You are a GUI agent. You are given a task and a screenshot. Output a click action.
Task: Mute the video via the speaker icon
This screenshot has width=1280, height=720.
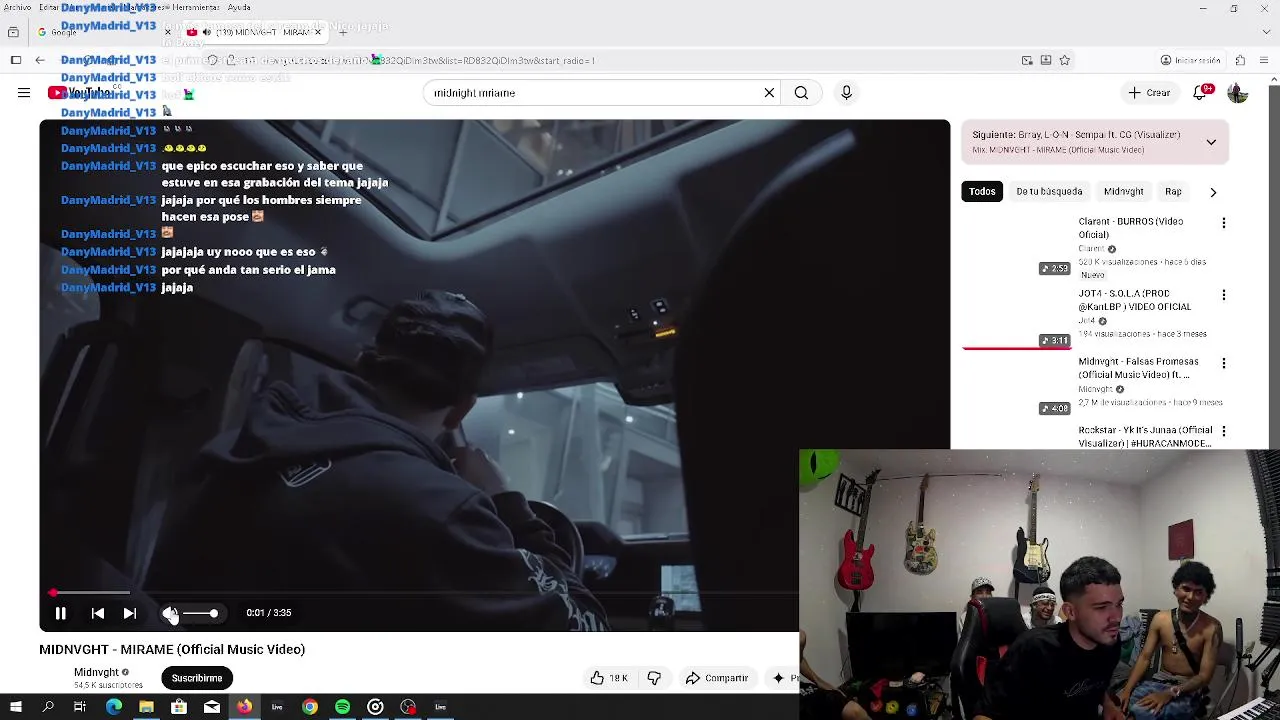click(x=170, y=613)
